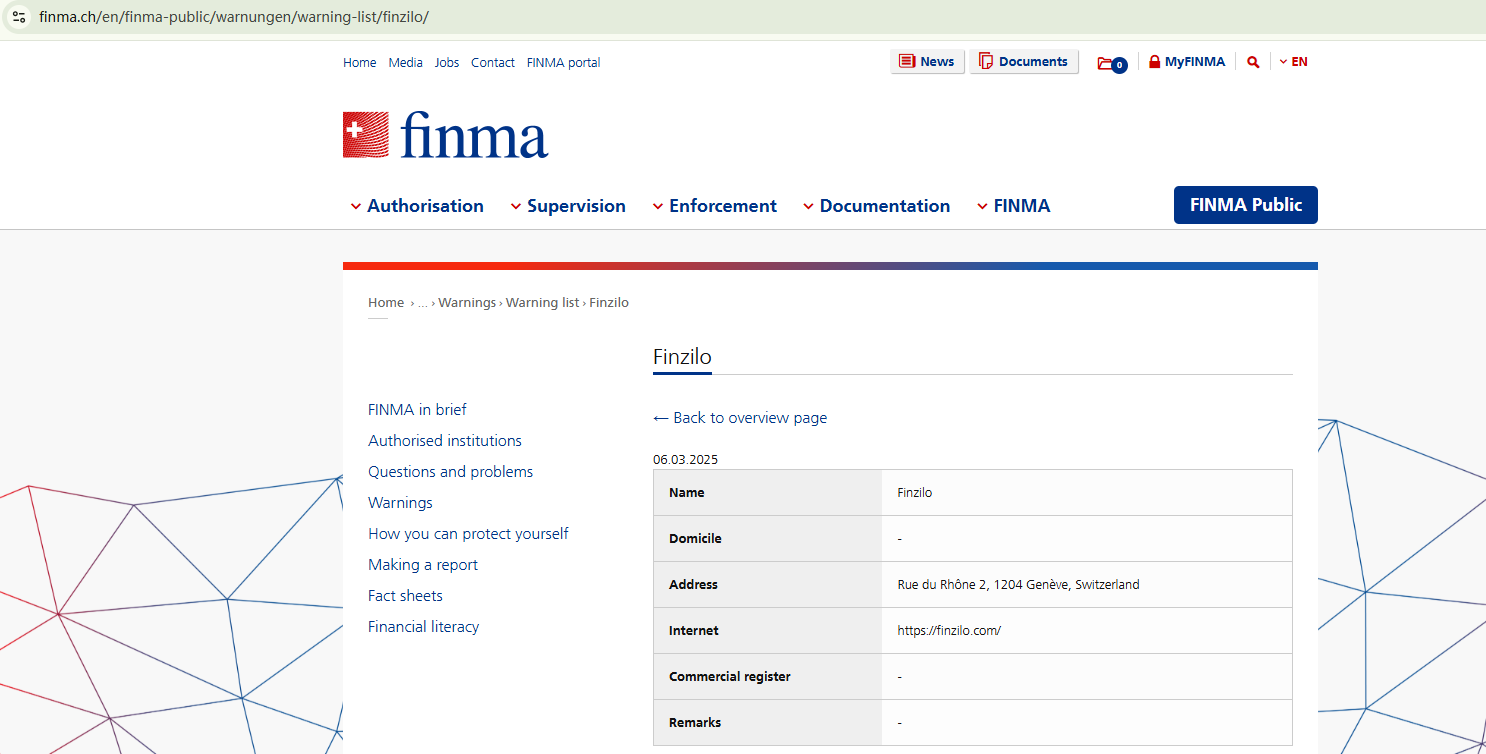Open the News button
The image size is (1486, 754).
(x=927, y=62)
